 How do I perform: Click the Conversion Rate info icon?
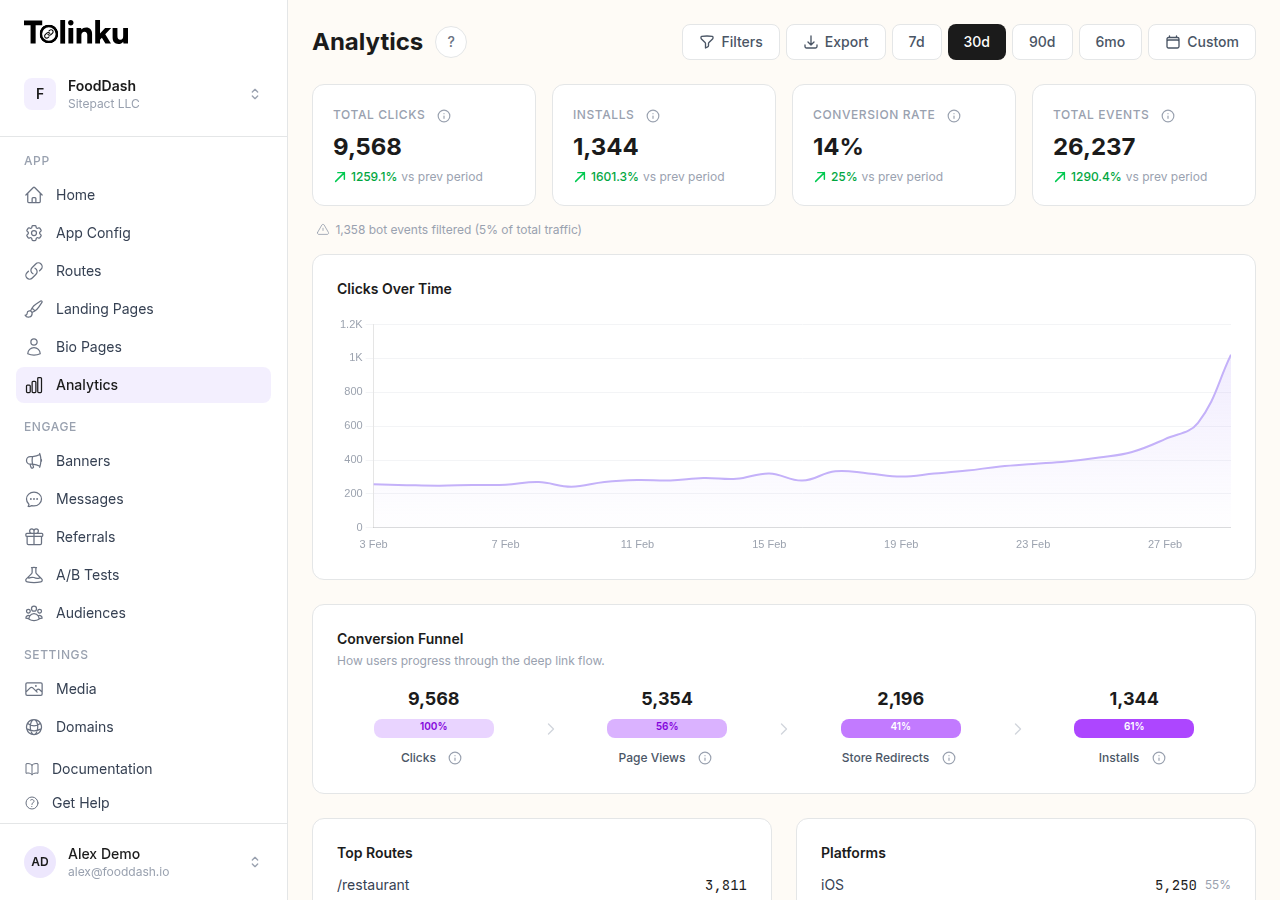953,115
